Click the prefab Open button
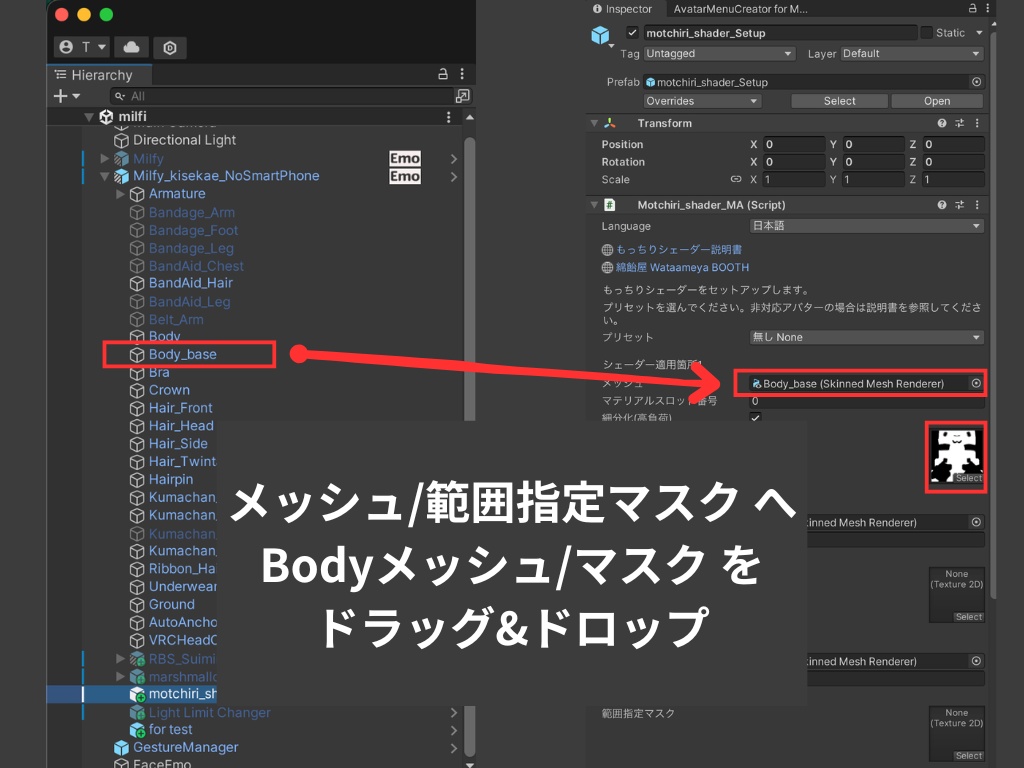This screenshot has width=1024, height=768. [936, 101]
